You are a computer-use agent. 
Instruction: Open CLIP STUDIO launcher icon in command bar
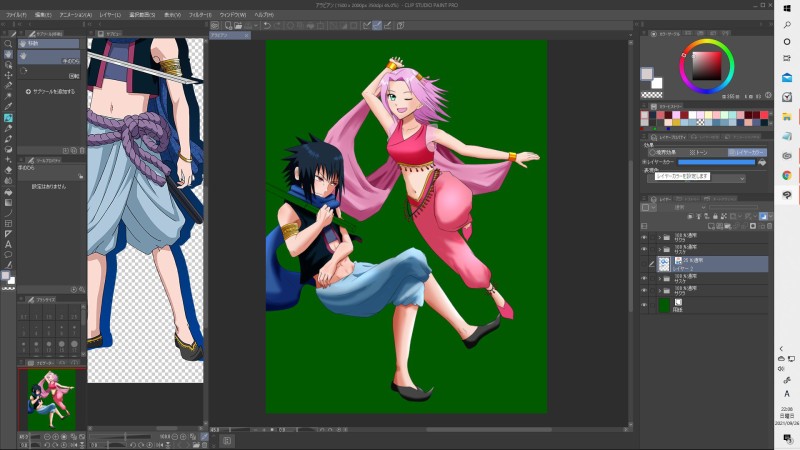click(215, 25)
